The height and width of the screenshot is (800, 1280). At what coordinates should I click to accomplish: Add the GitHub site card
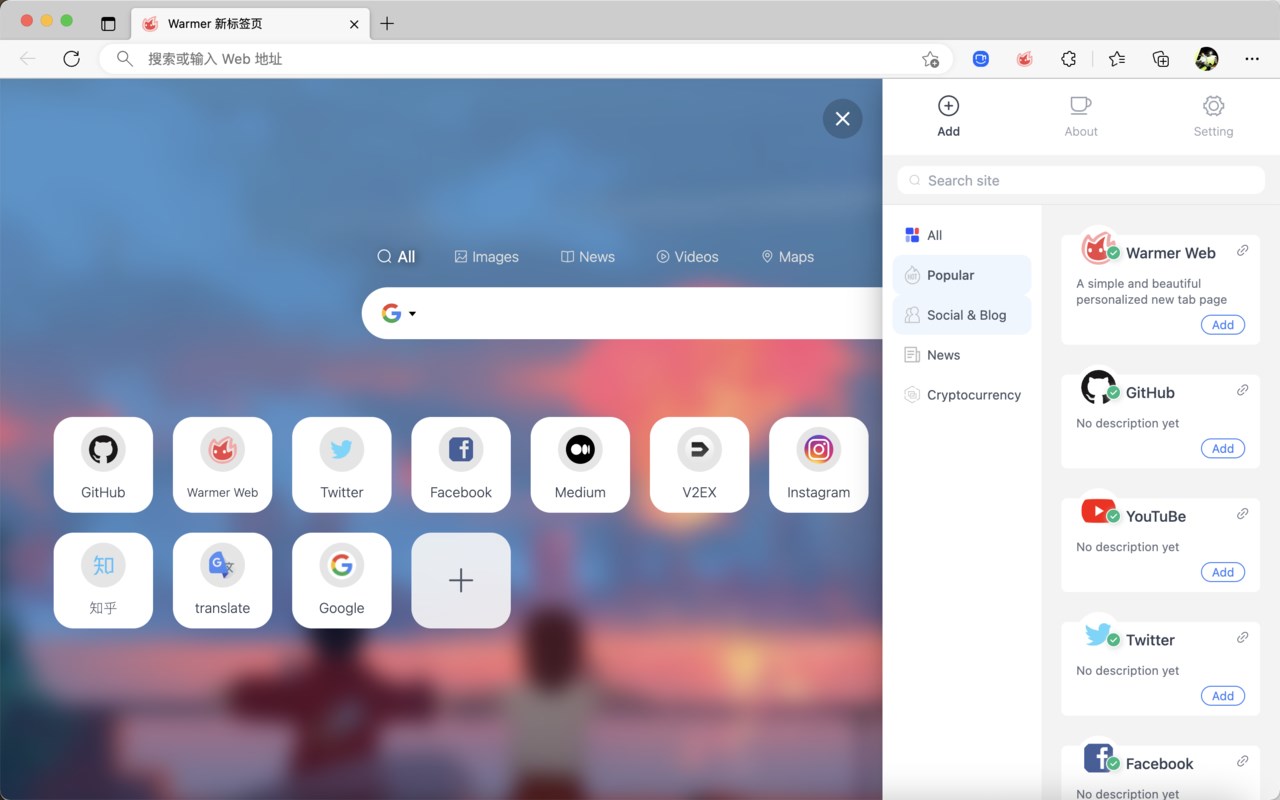point(1223,449)
